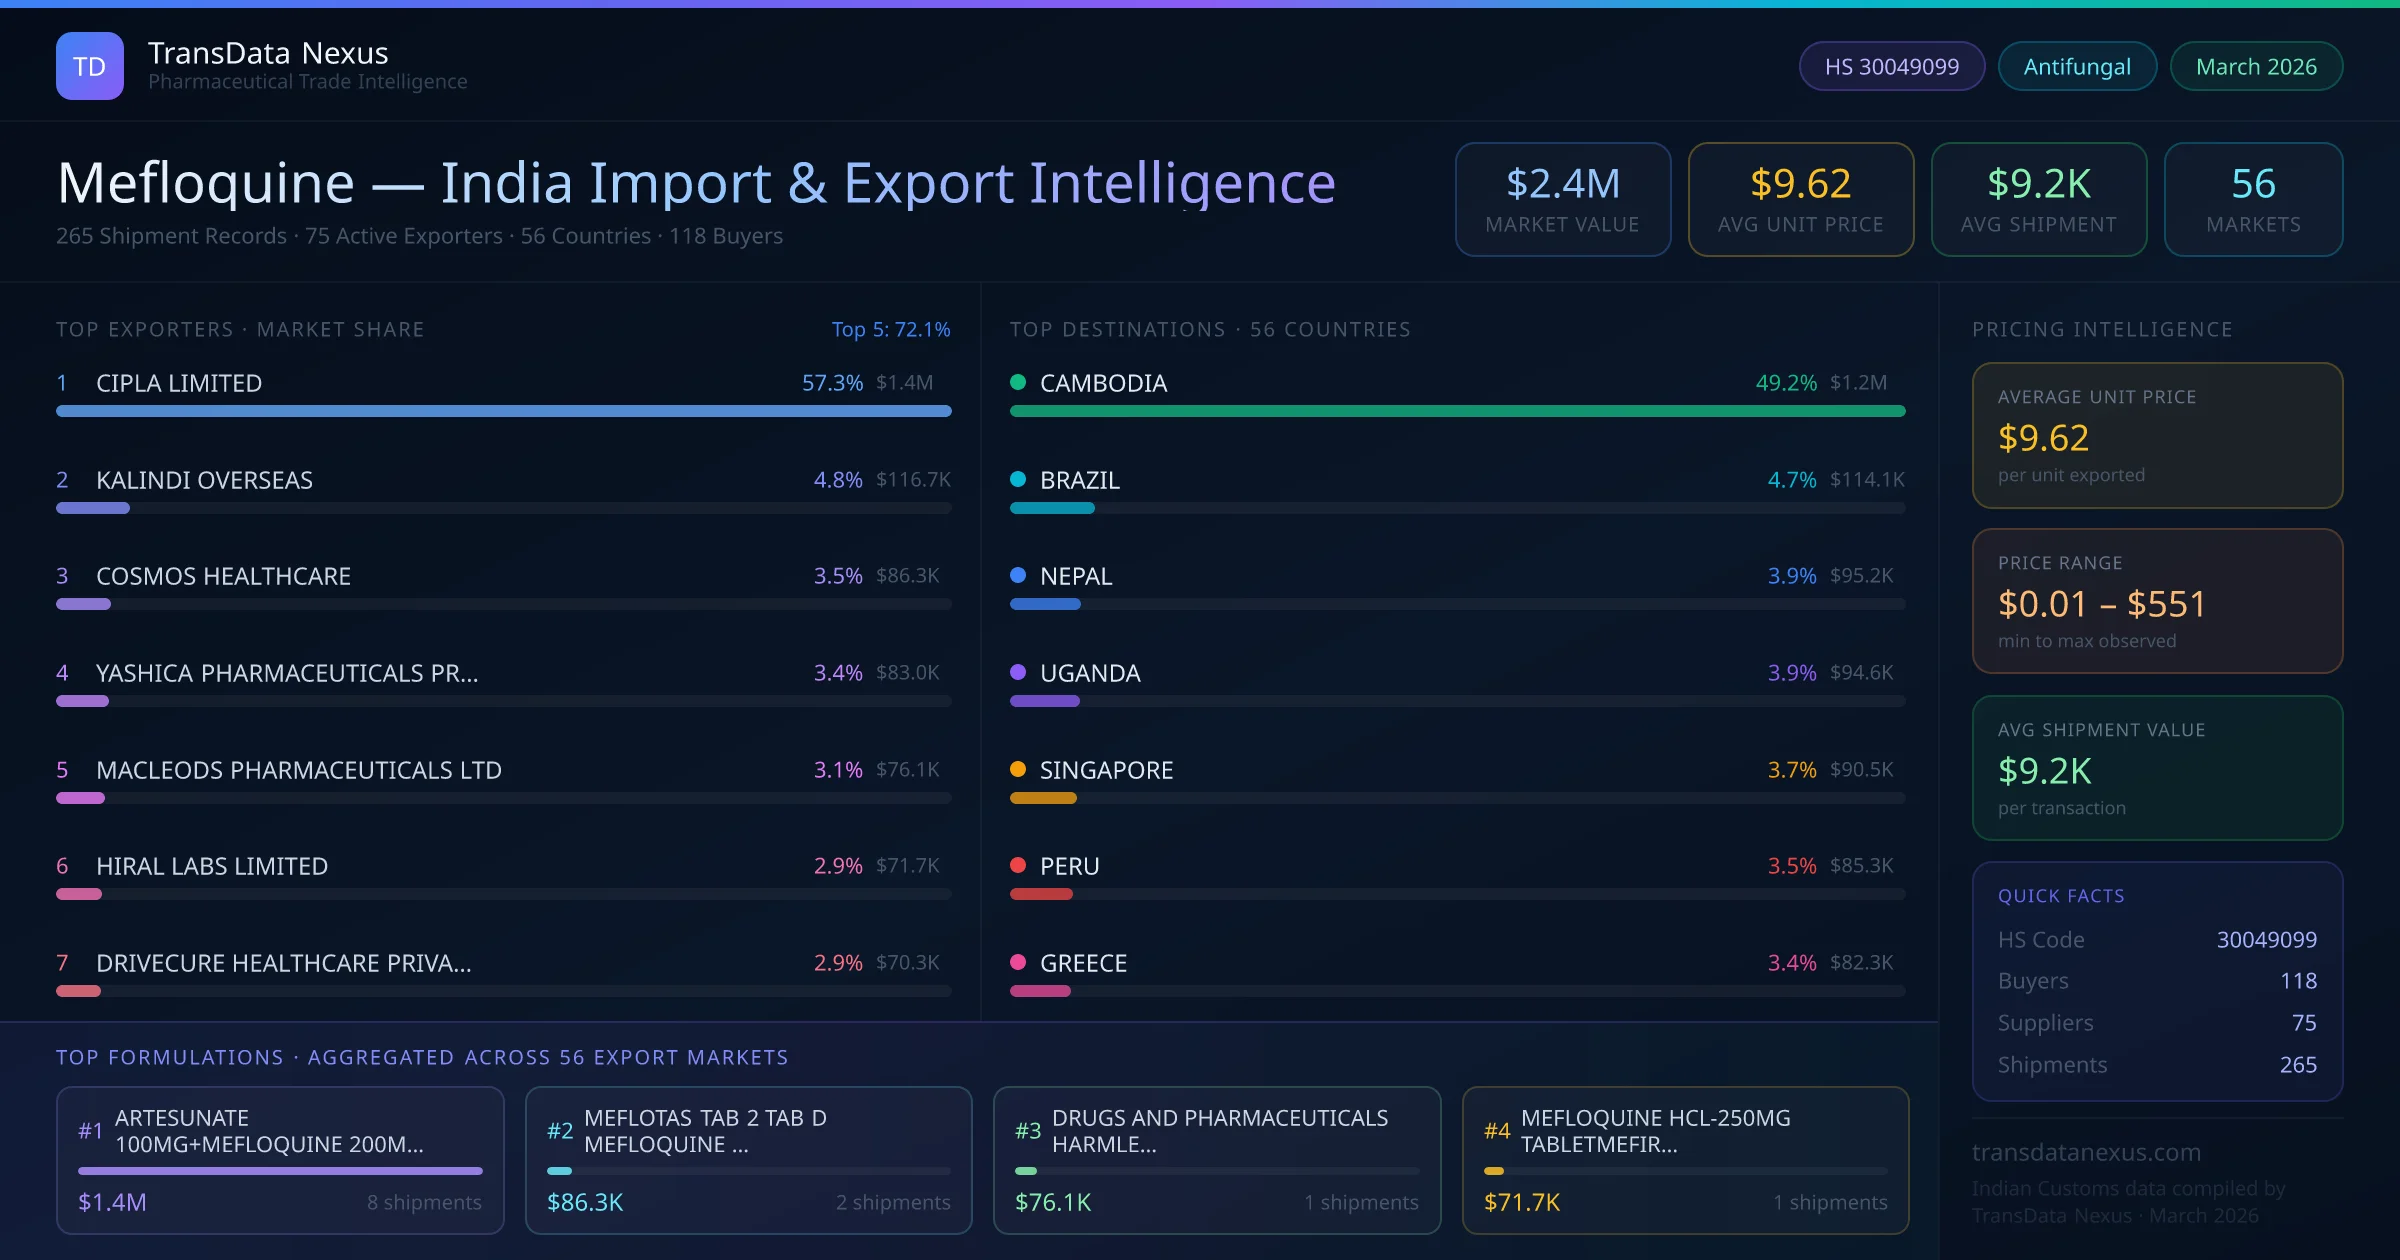
Task: Select the purple dot icon beside Uganda
Action: [x=1019, y=672]
